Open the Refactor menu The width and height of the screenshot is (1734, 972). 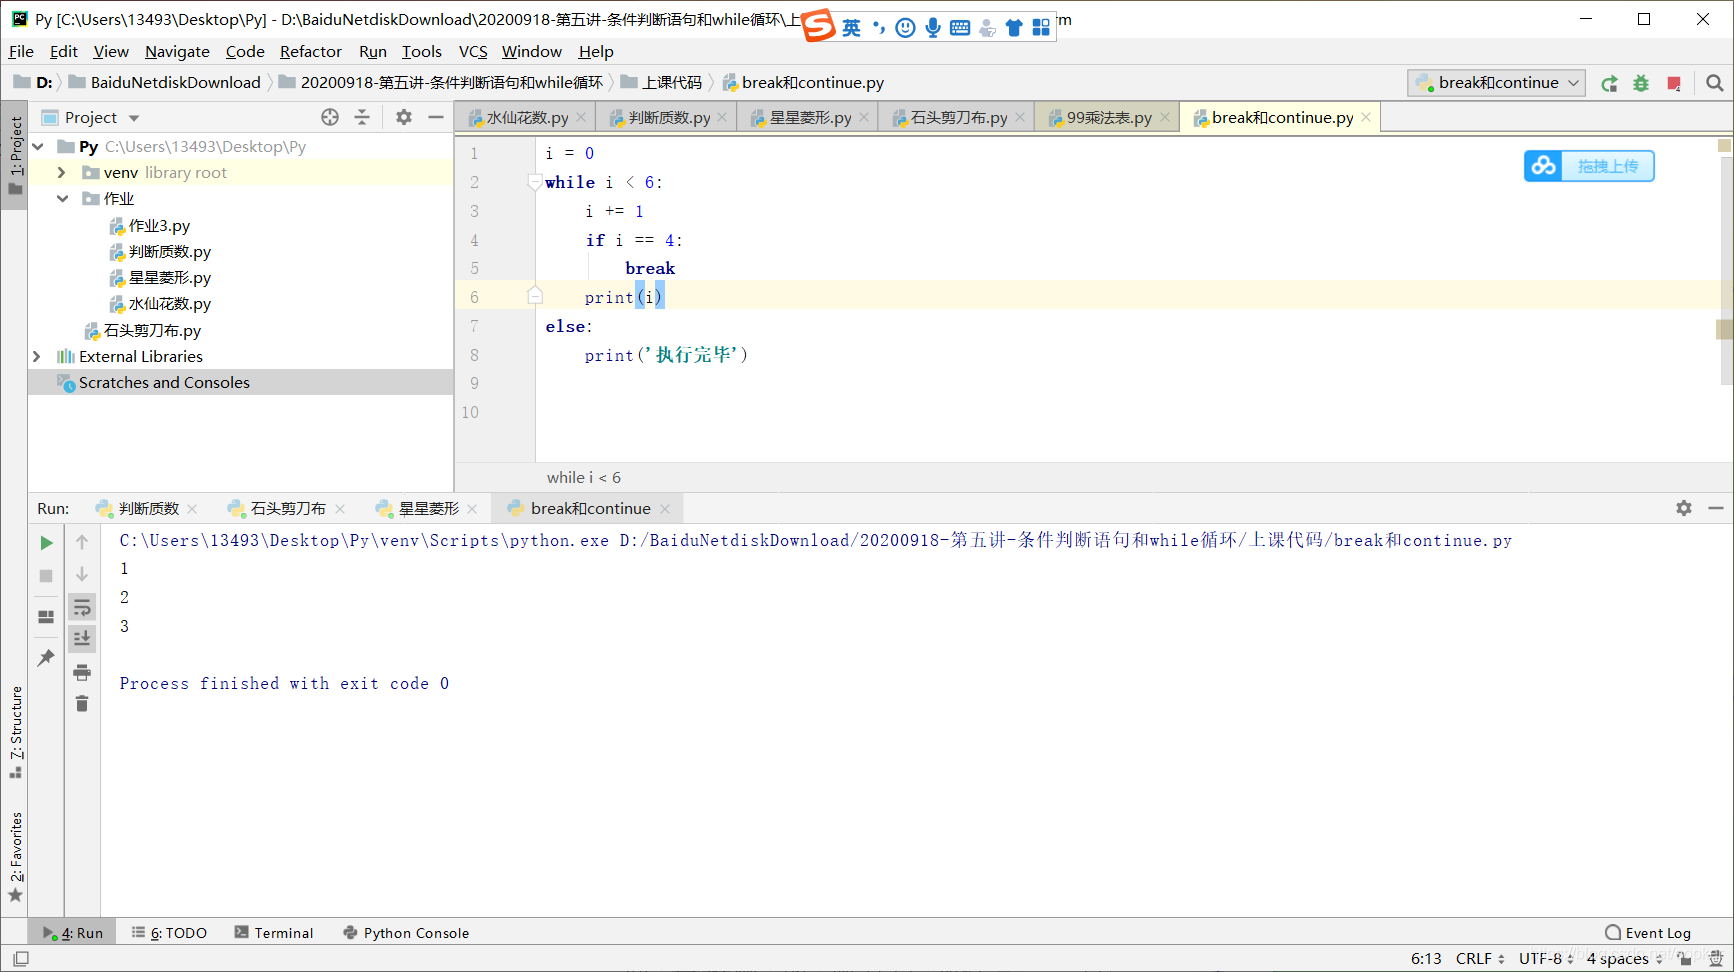click(310, 52)
